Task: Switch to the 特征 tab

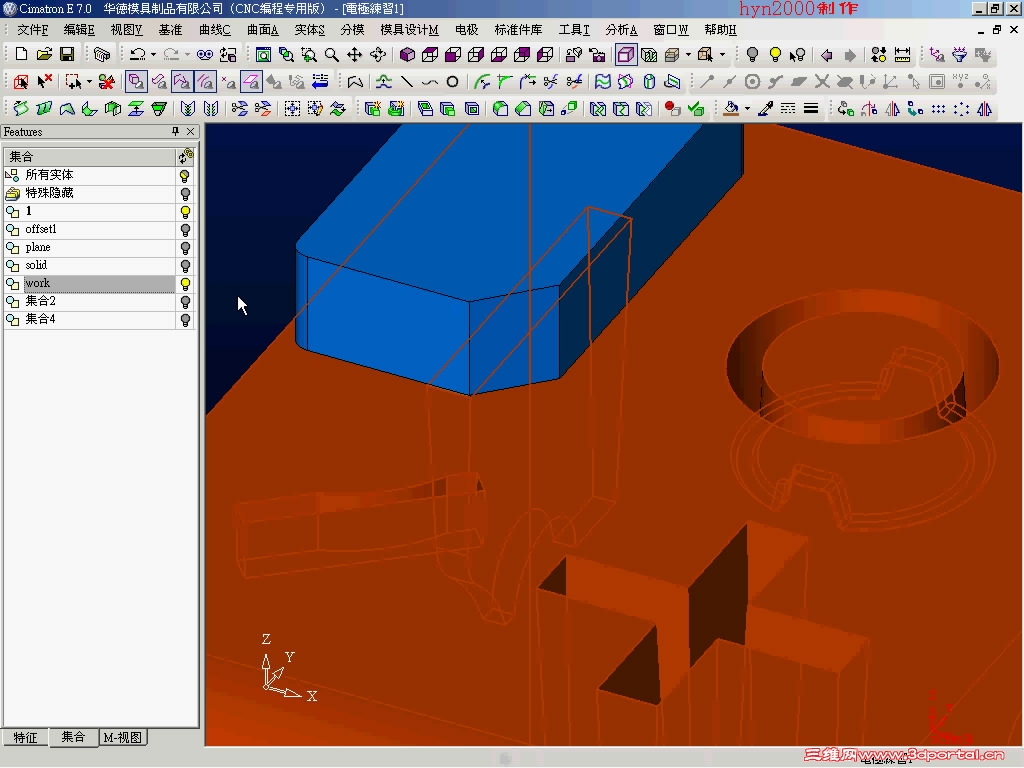Action: coord(25,737)
